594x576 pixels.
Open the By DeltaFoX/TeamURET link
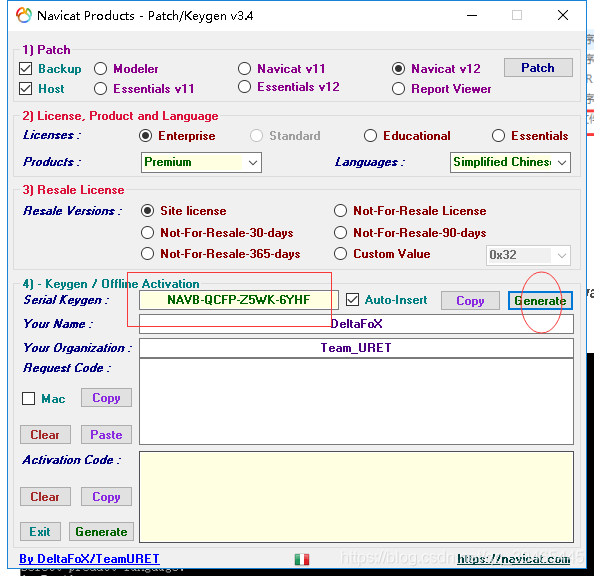pos(89,559)
